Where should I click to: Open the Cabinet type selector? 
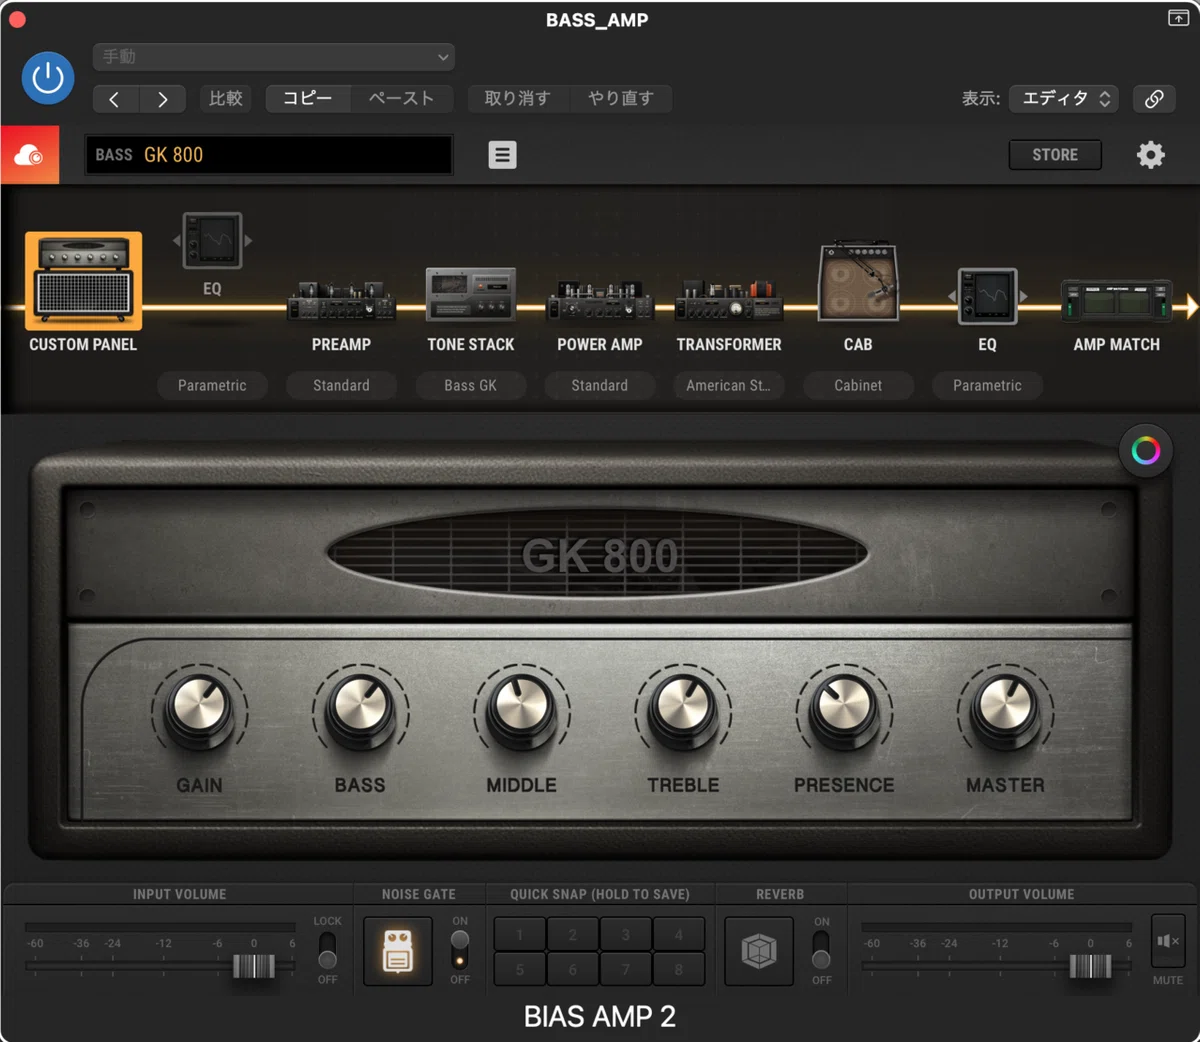point(858,385)
